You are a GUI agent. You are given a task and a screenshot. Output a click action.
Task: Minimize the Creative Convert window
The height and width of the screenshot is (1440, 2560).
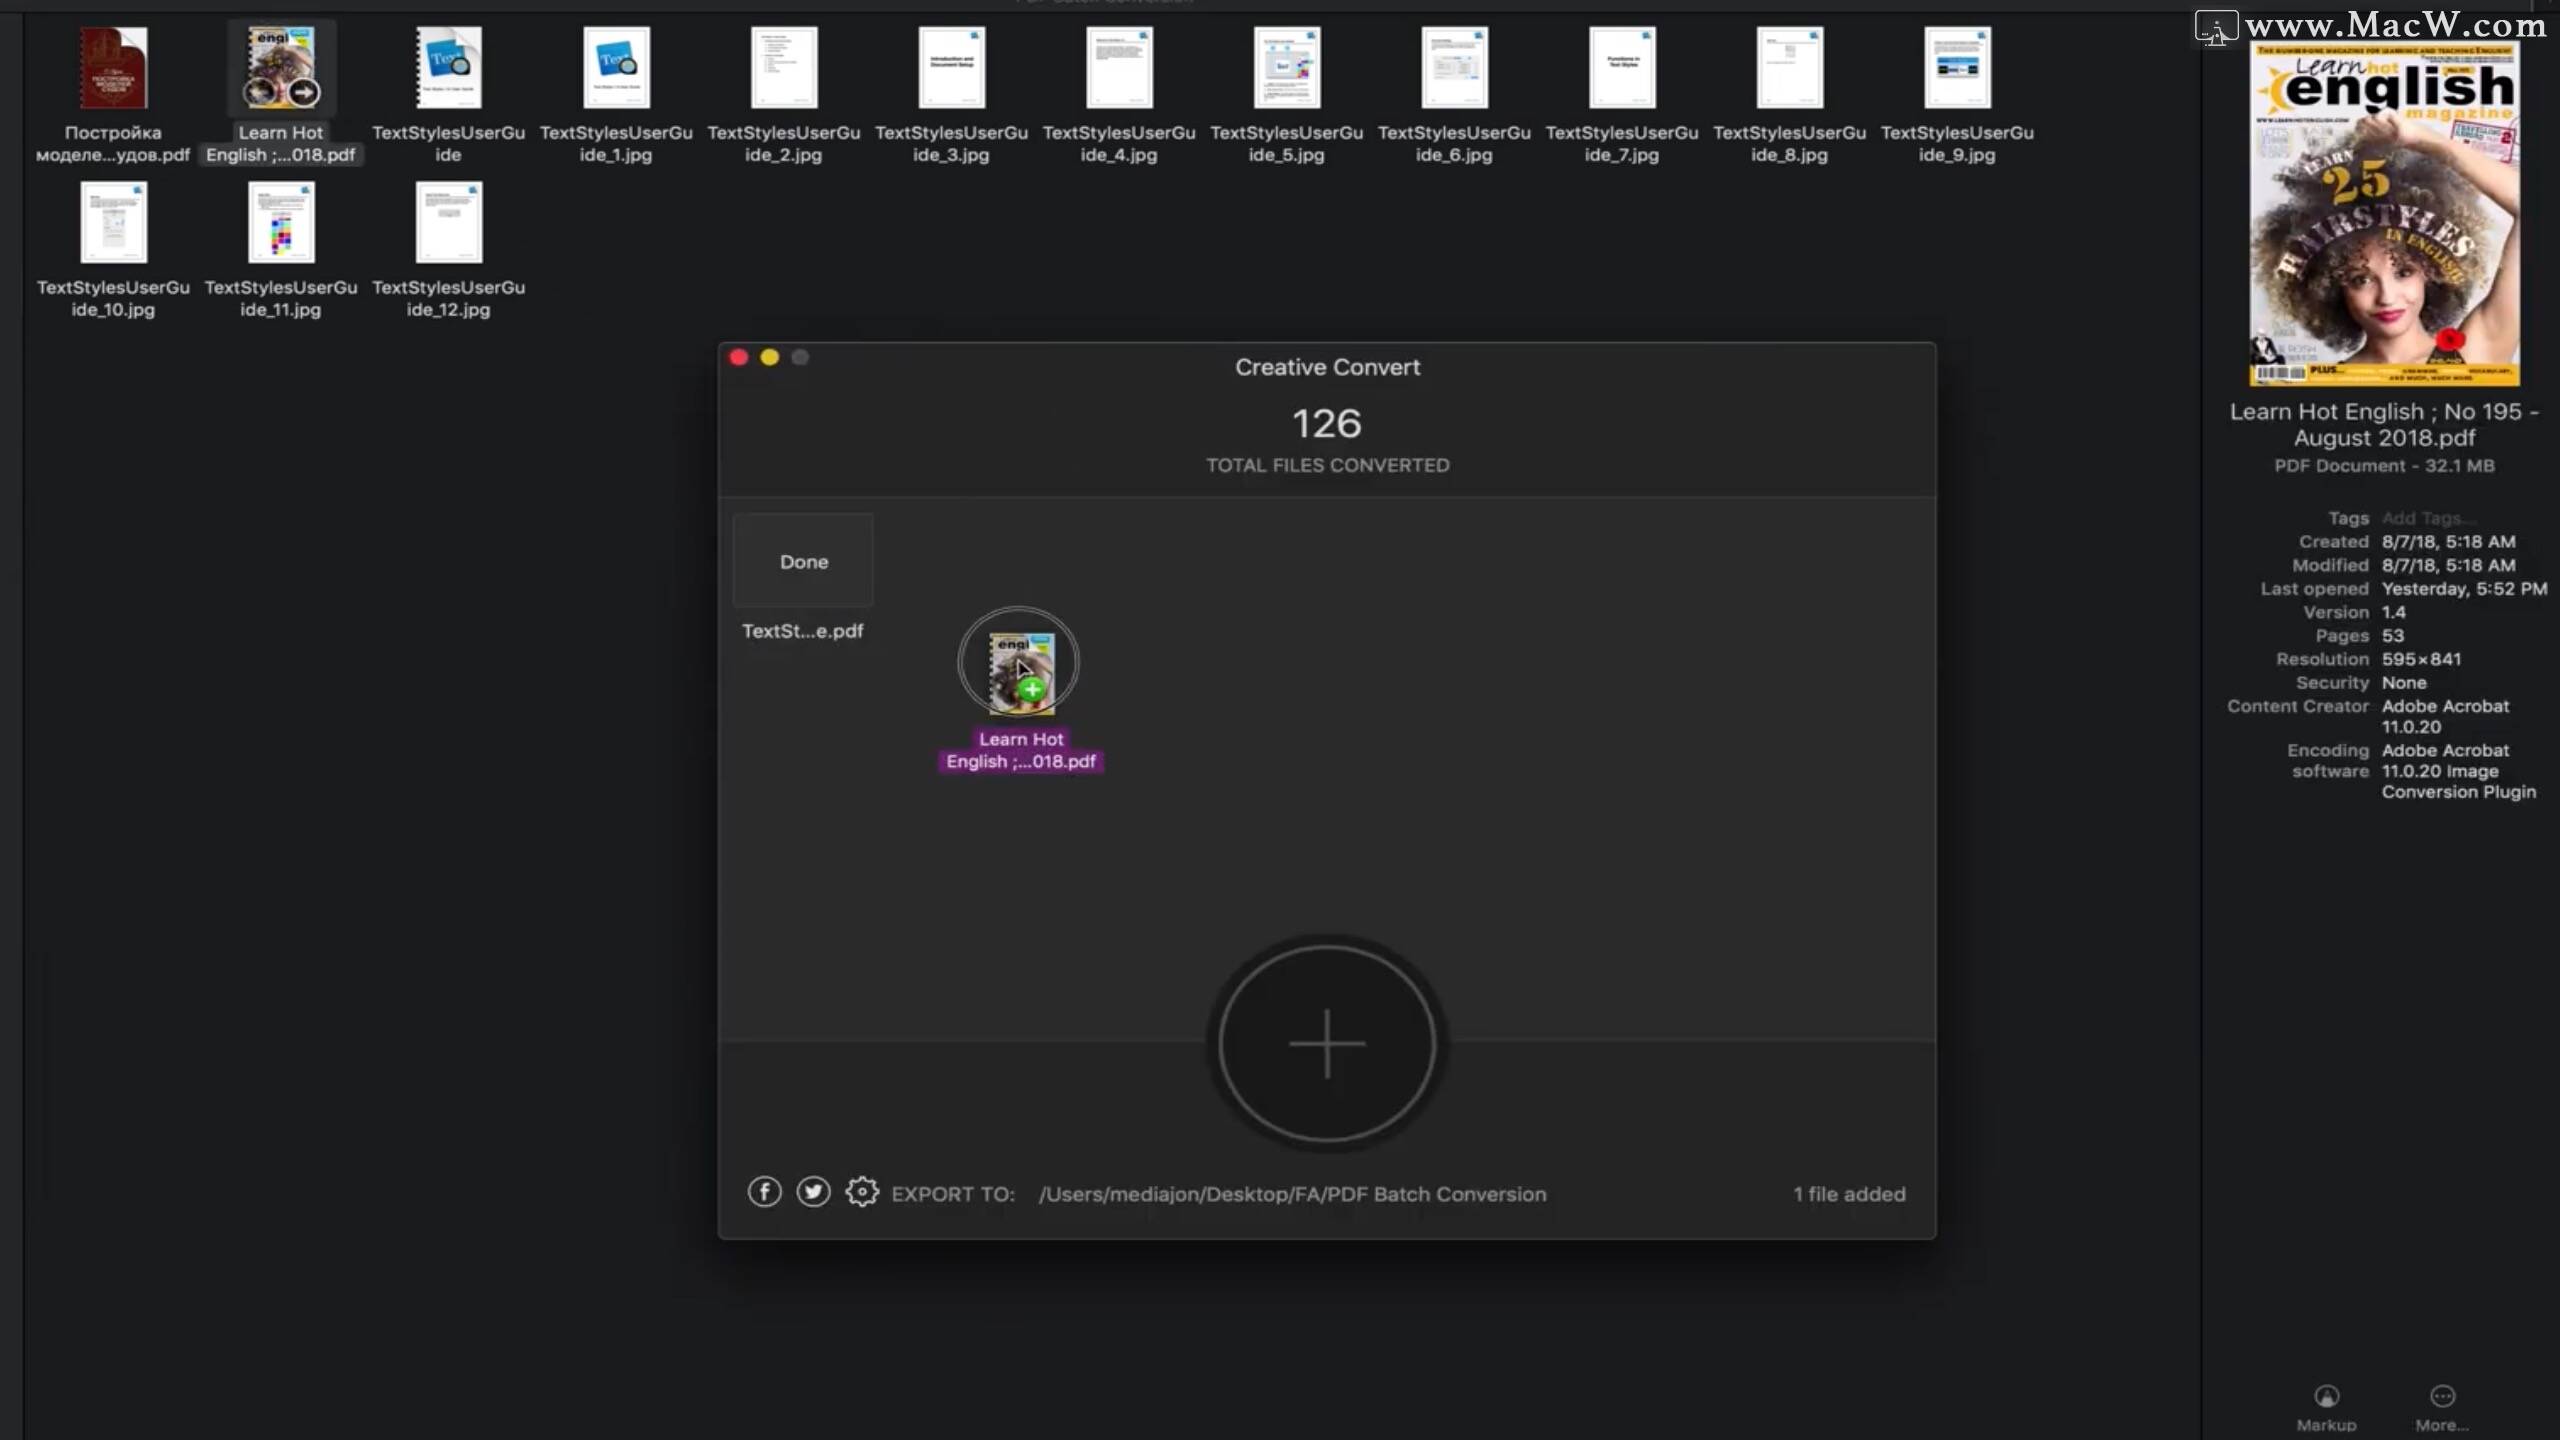click(x=769, y=357)
